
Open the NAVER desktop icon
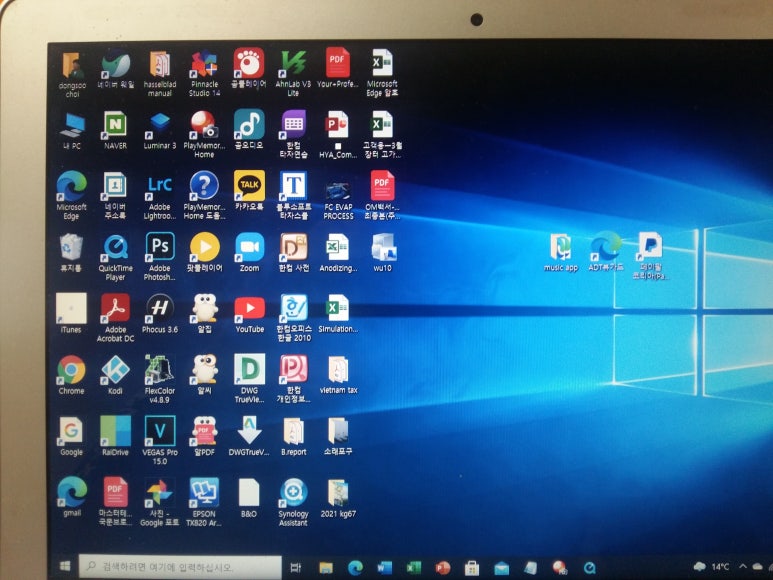[x=115, y=130]
